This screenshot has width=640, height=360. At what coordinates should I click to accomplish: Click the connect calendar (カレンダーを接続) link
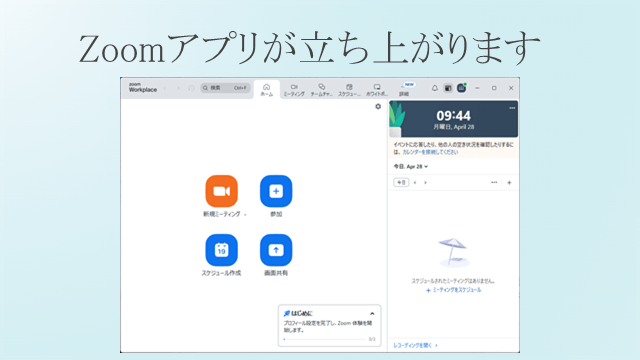click(430, 152)
